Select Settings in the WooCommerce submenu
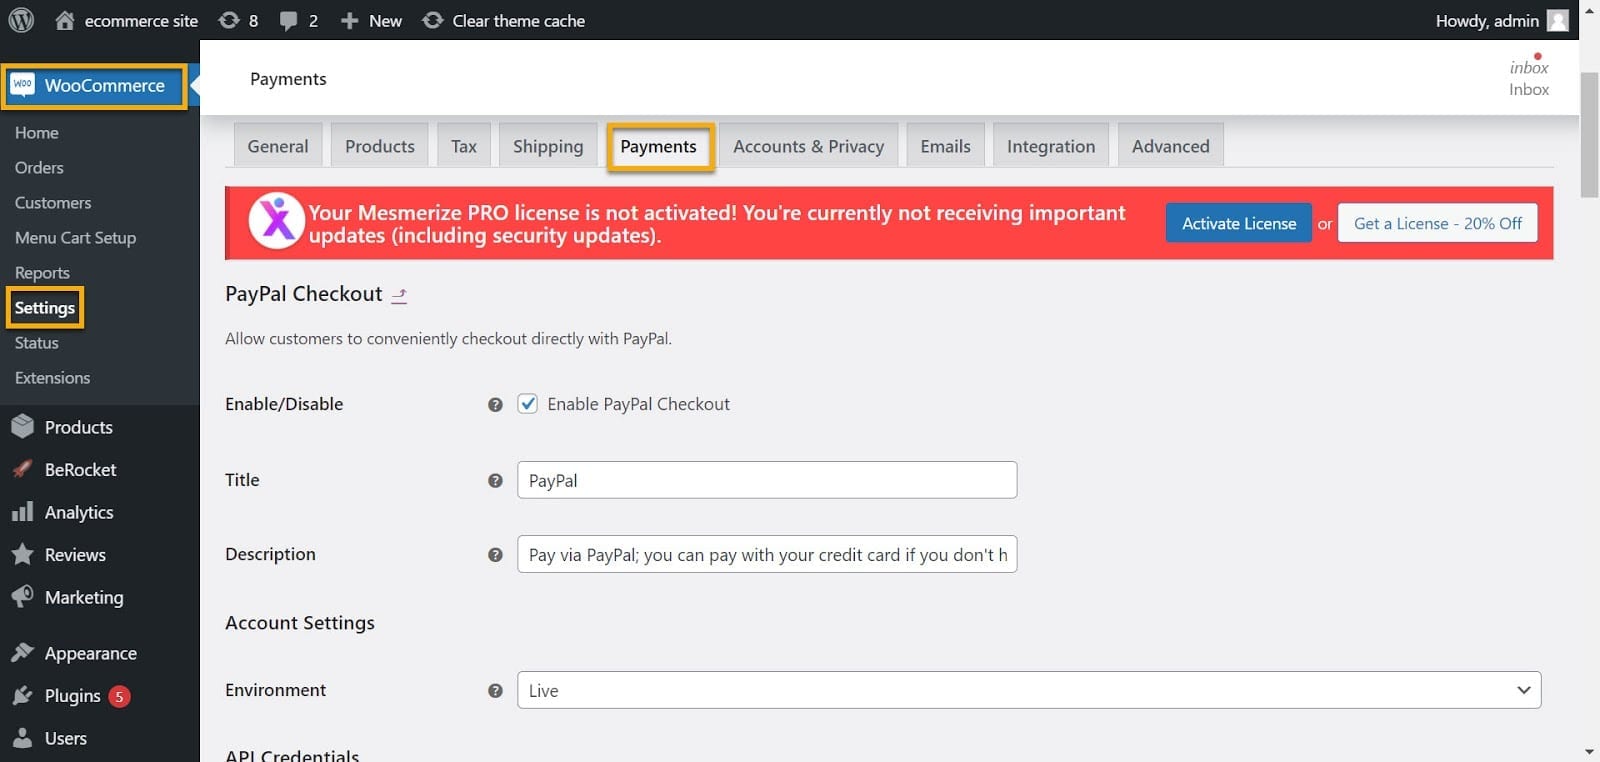 [45, 308]
